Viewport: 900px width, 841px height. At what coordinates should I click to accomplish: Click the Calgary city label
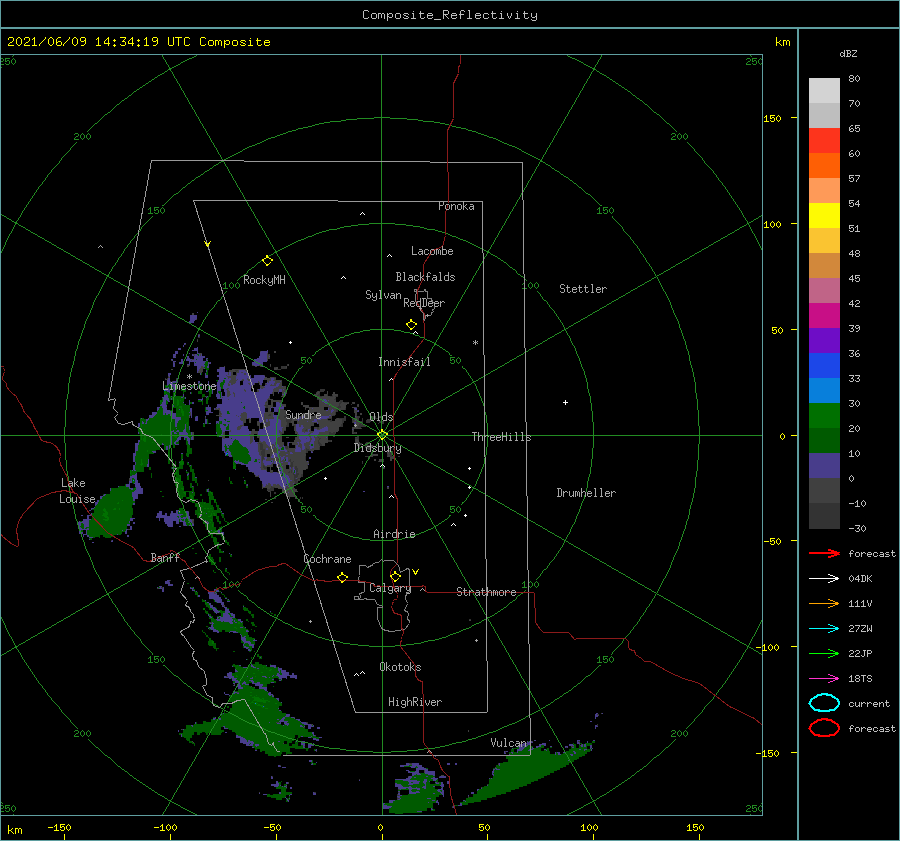(x=390, y=588)
